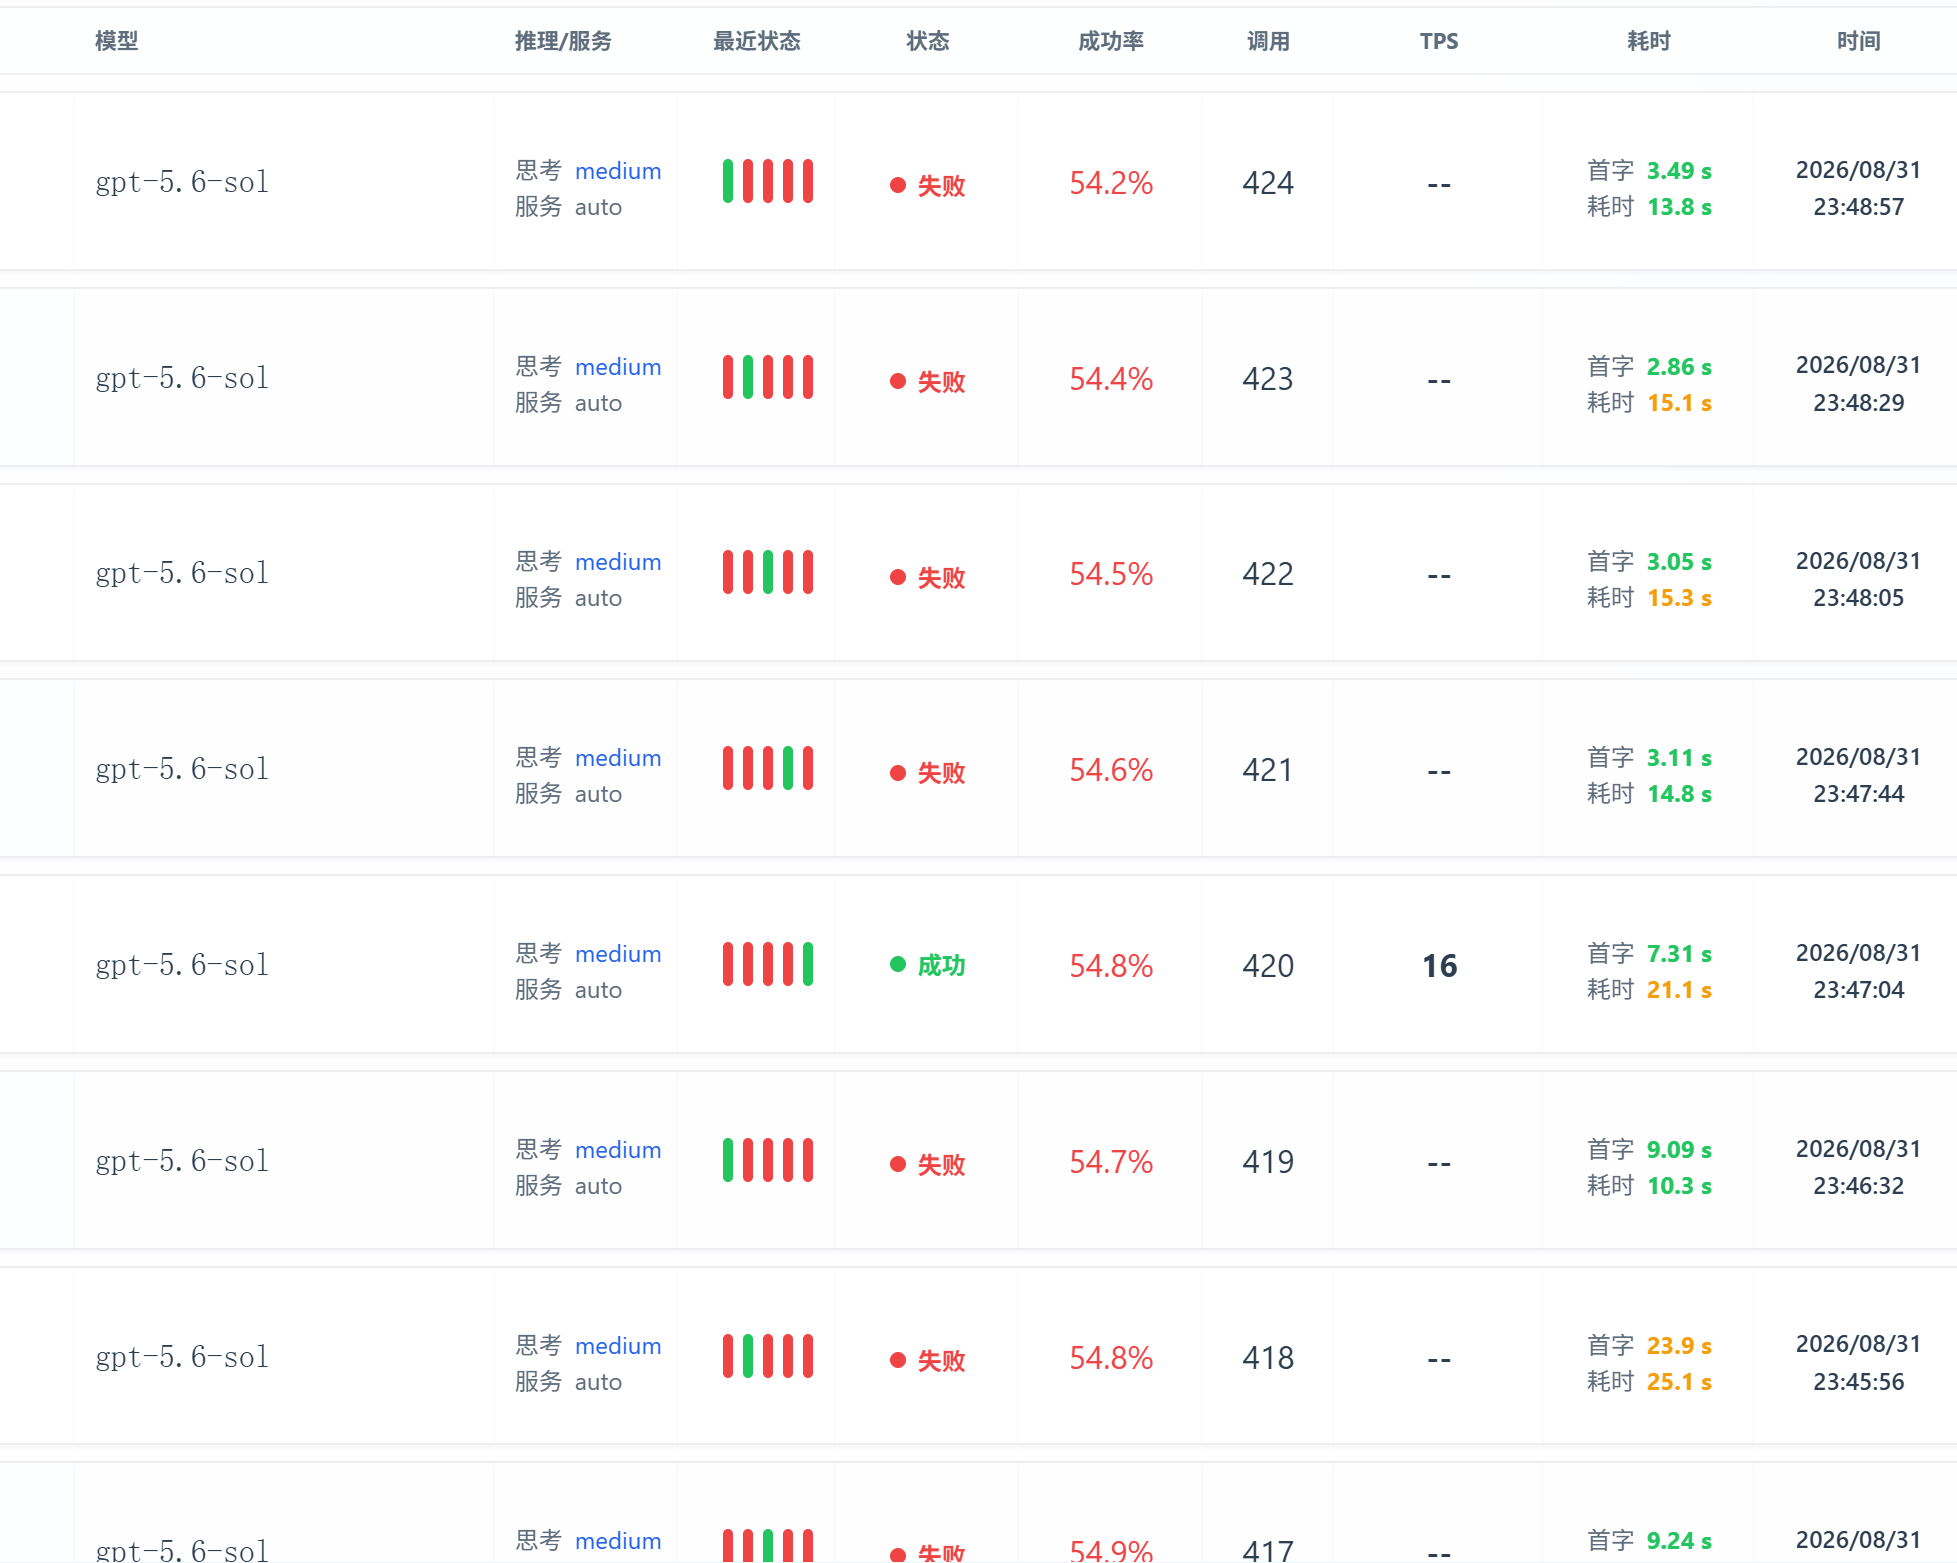
Task: Select the 54.8% success rate for call 420
Action: 1111,966
